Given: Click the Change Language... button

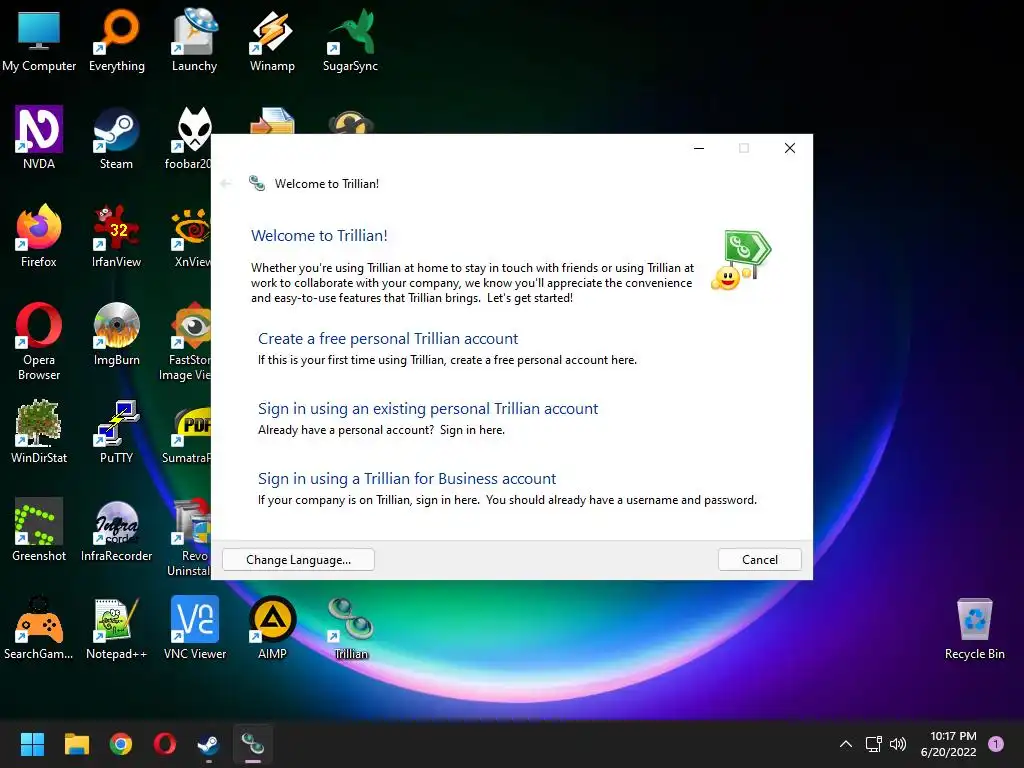Looking at the screenshot, I should pos(298,560).
